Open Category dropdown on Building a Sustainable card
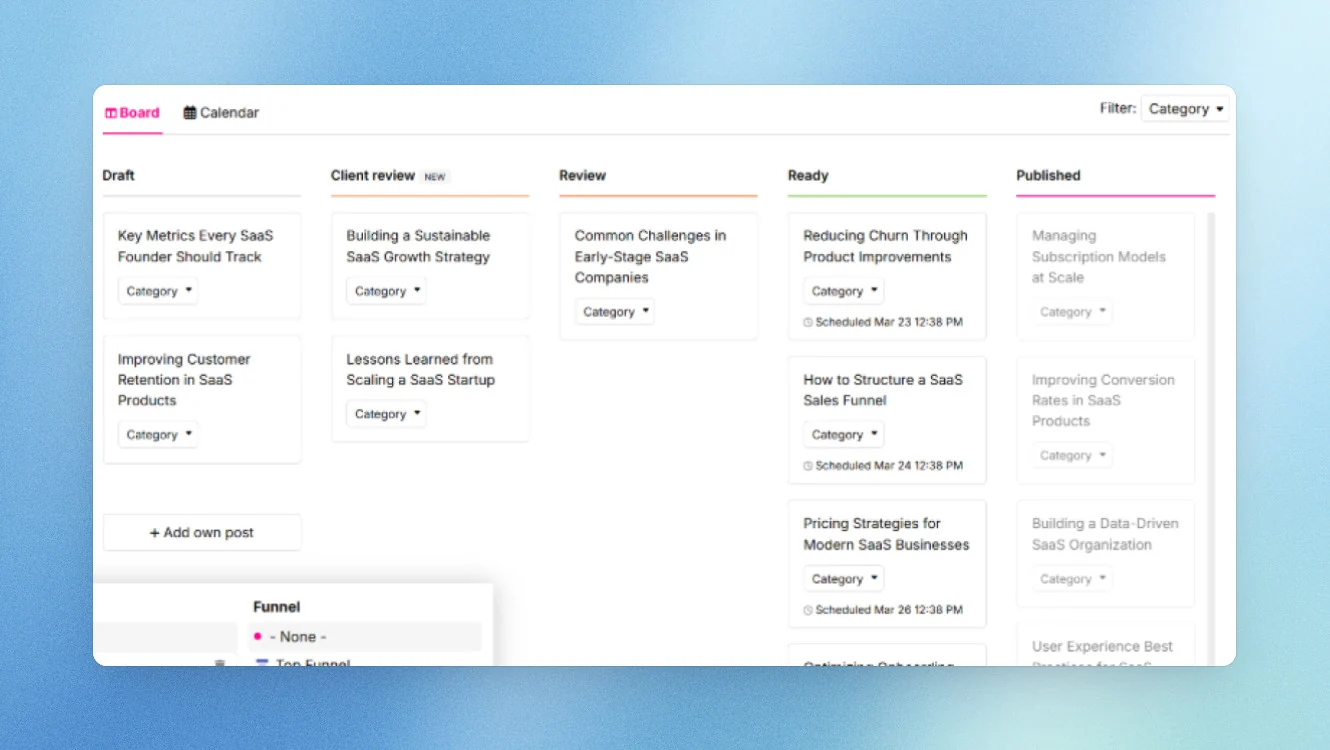This screenshot has width=1330, height=750. [386, 291]
